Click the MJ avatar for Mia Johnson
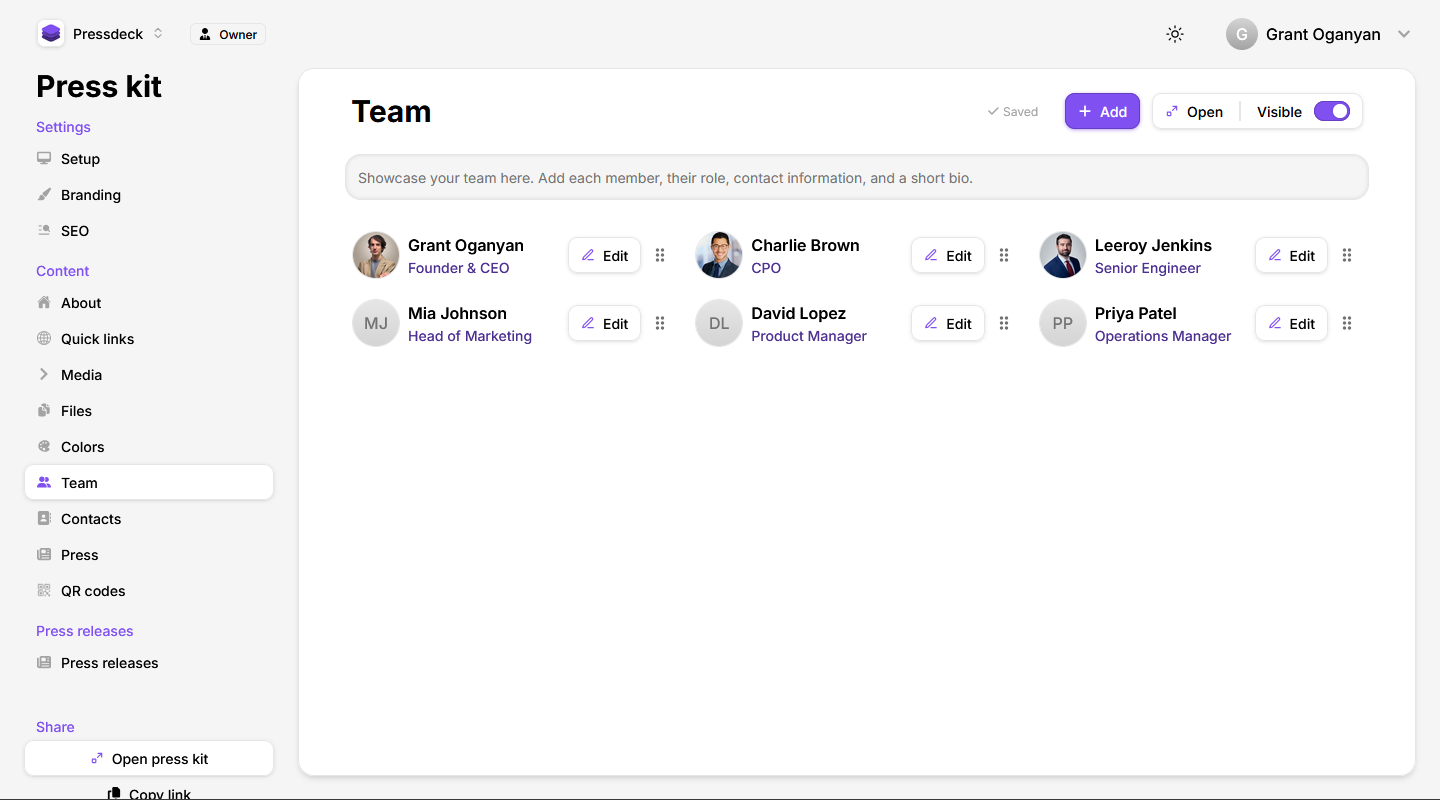Image resolution: width=1440 pixels, height=800 pixels. (376, 323)
